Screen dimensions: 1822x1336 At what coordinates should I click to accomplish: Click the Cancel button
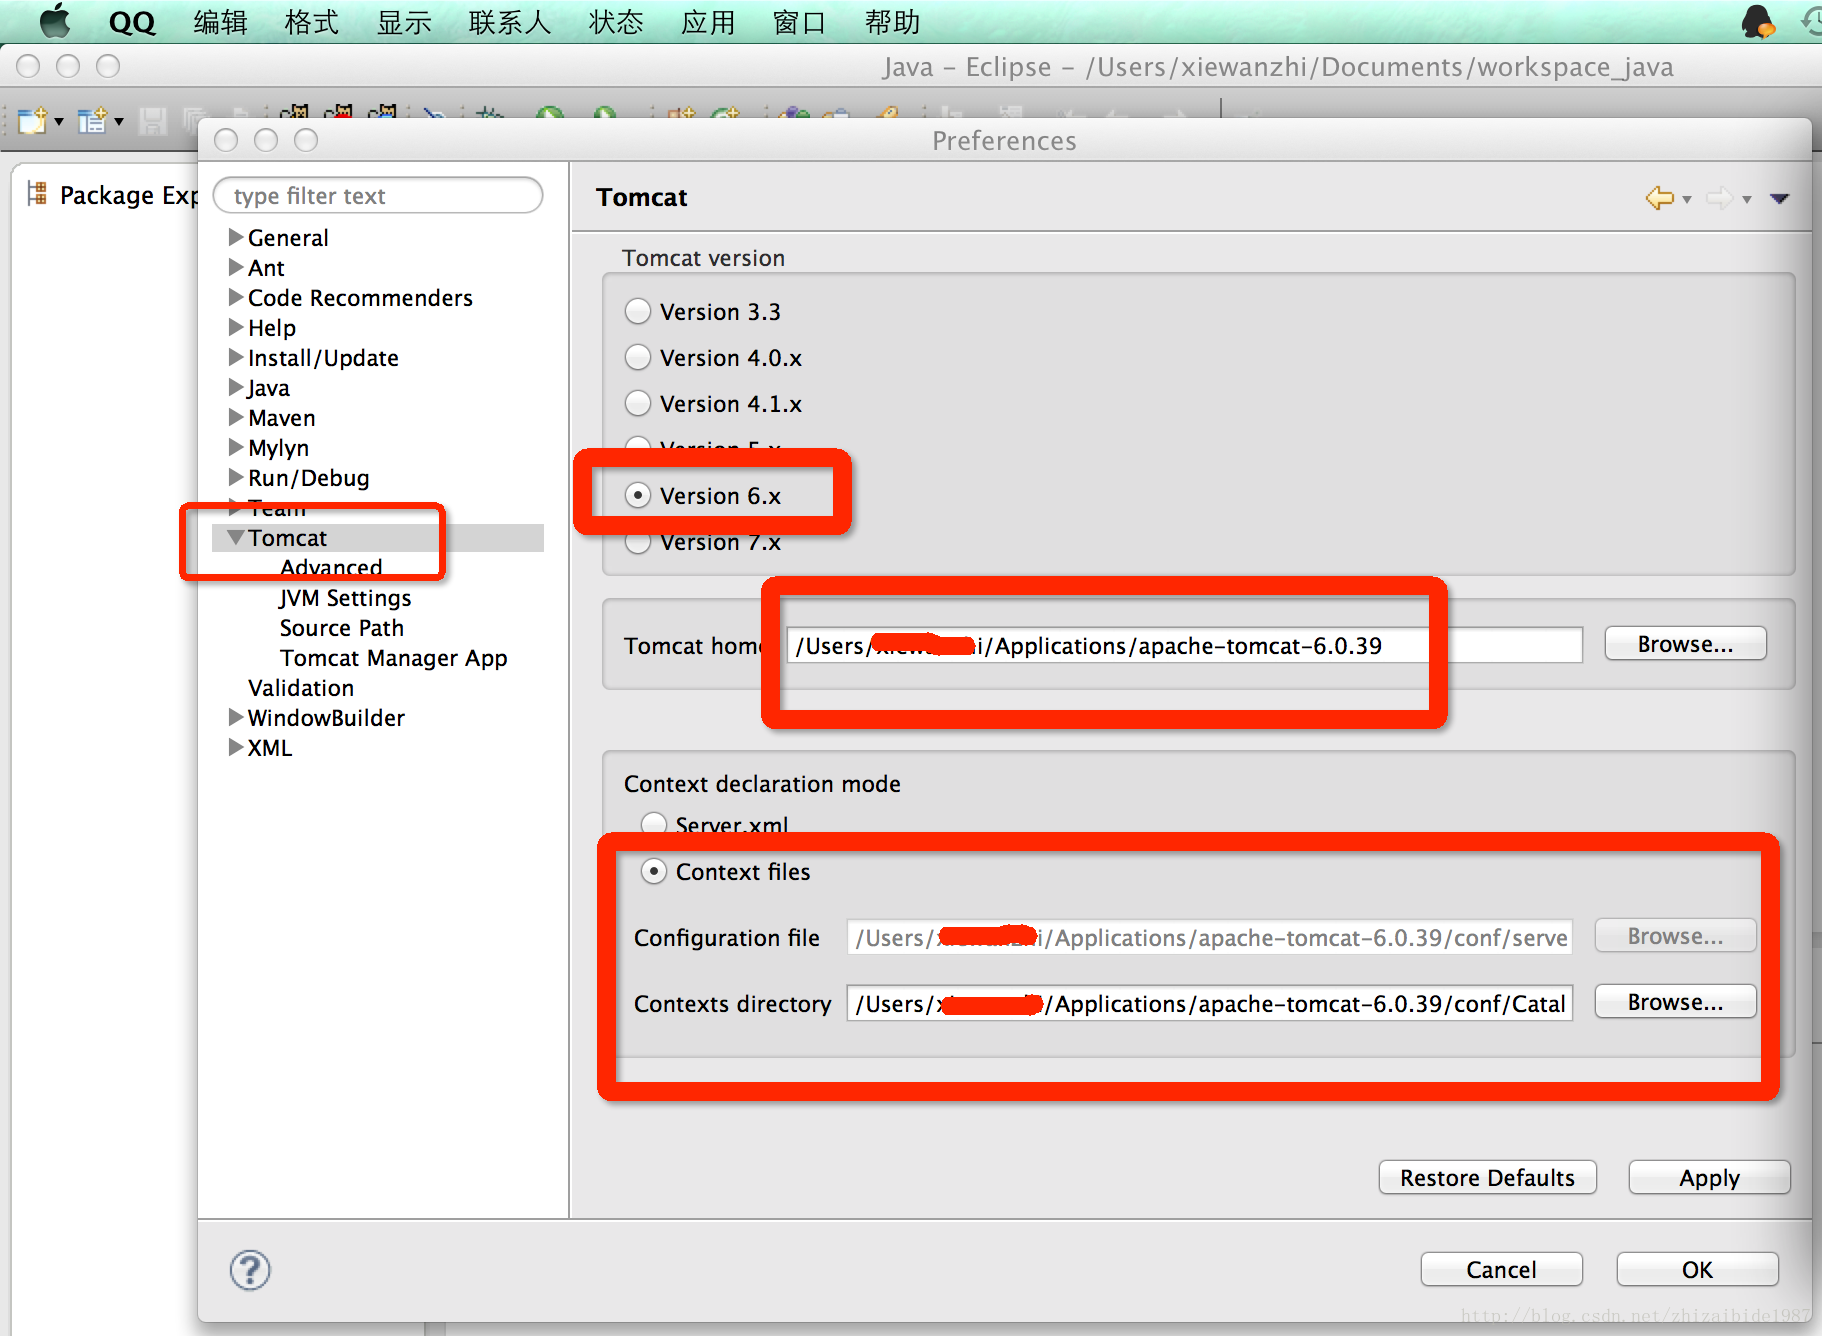[x=1501, y=1269]
